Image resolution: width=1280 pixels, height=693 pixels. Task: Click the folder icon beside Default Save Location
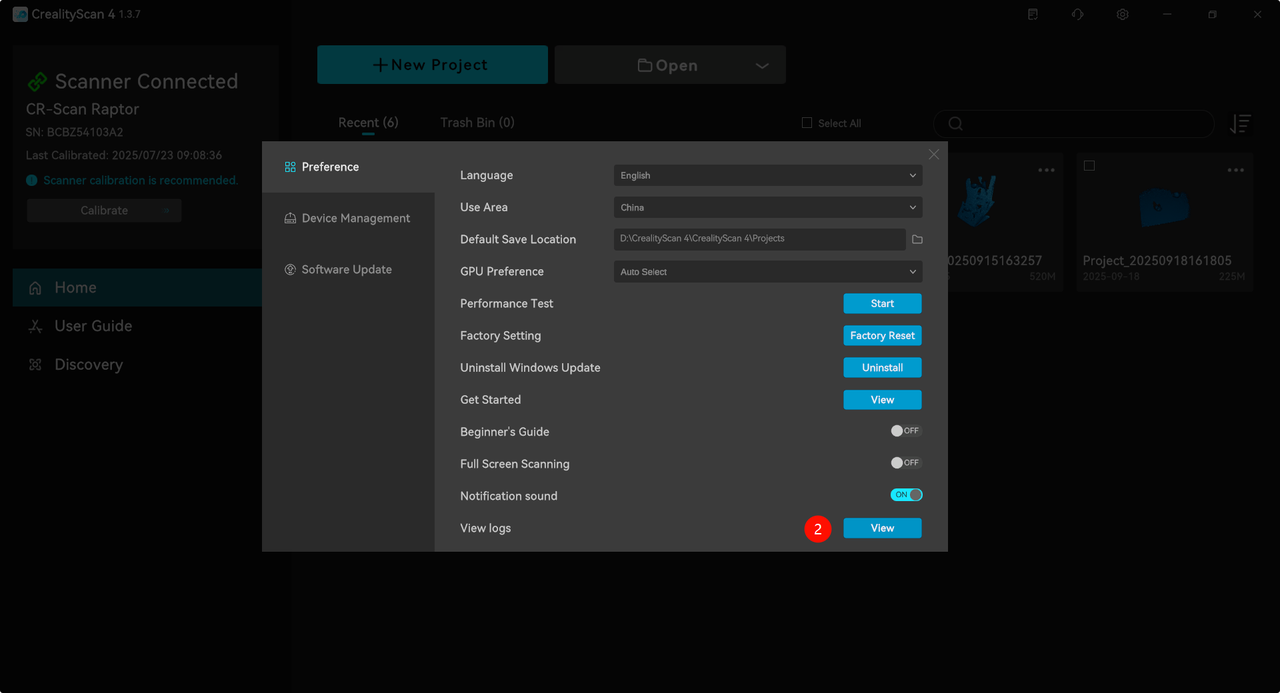pyautogui.click(x=917, y=240)
